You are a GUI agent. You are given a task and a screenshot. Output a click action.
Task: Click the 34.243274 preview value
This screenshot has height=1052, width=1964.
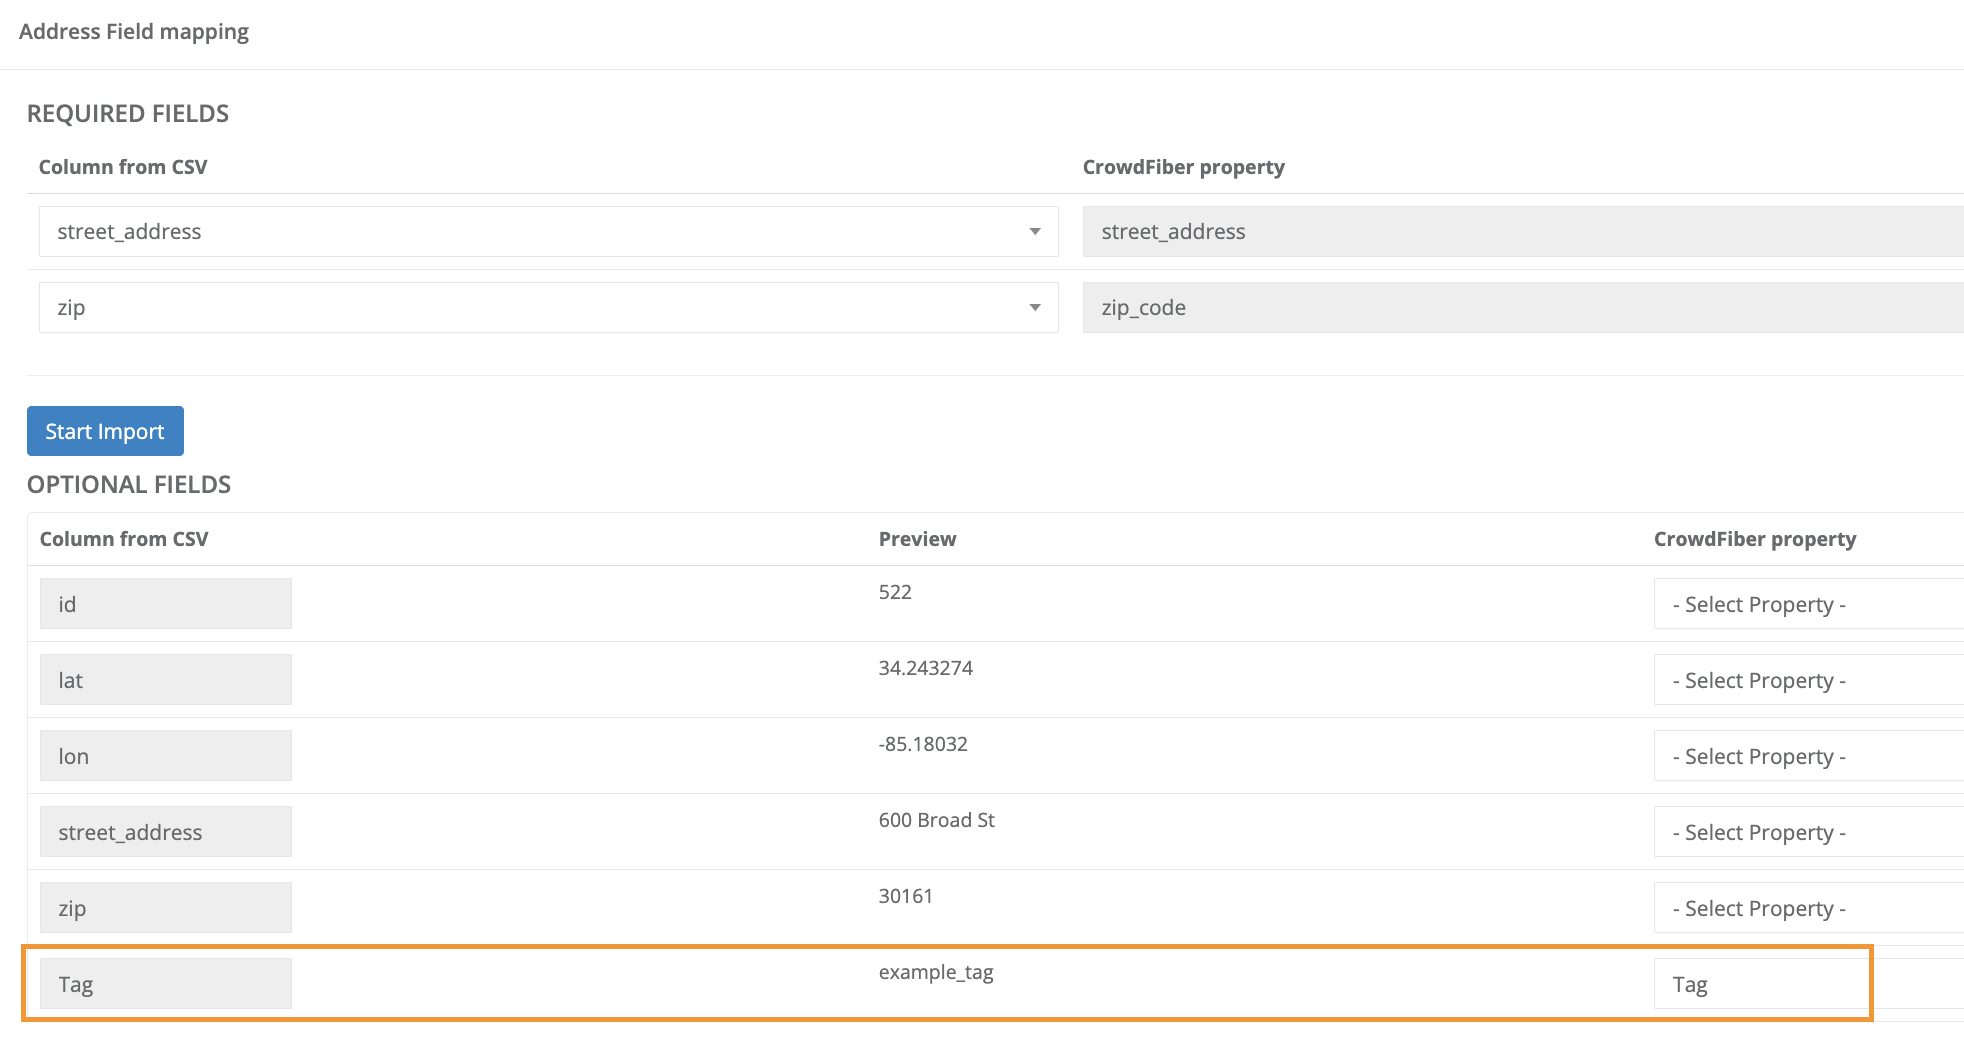pyautogui.click(x=925, y=668)
